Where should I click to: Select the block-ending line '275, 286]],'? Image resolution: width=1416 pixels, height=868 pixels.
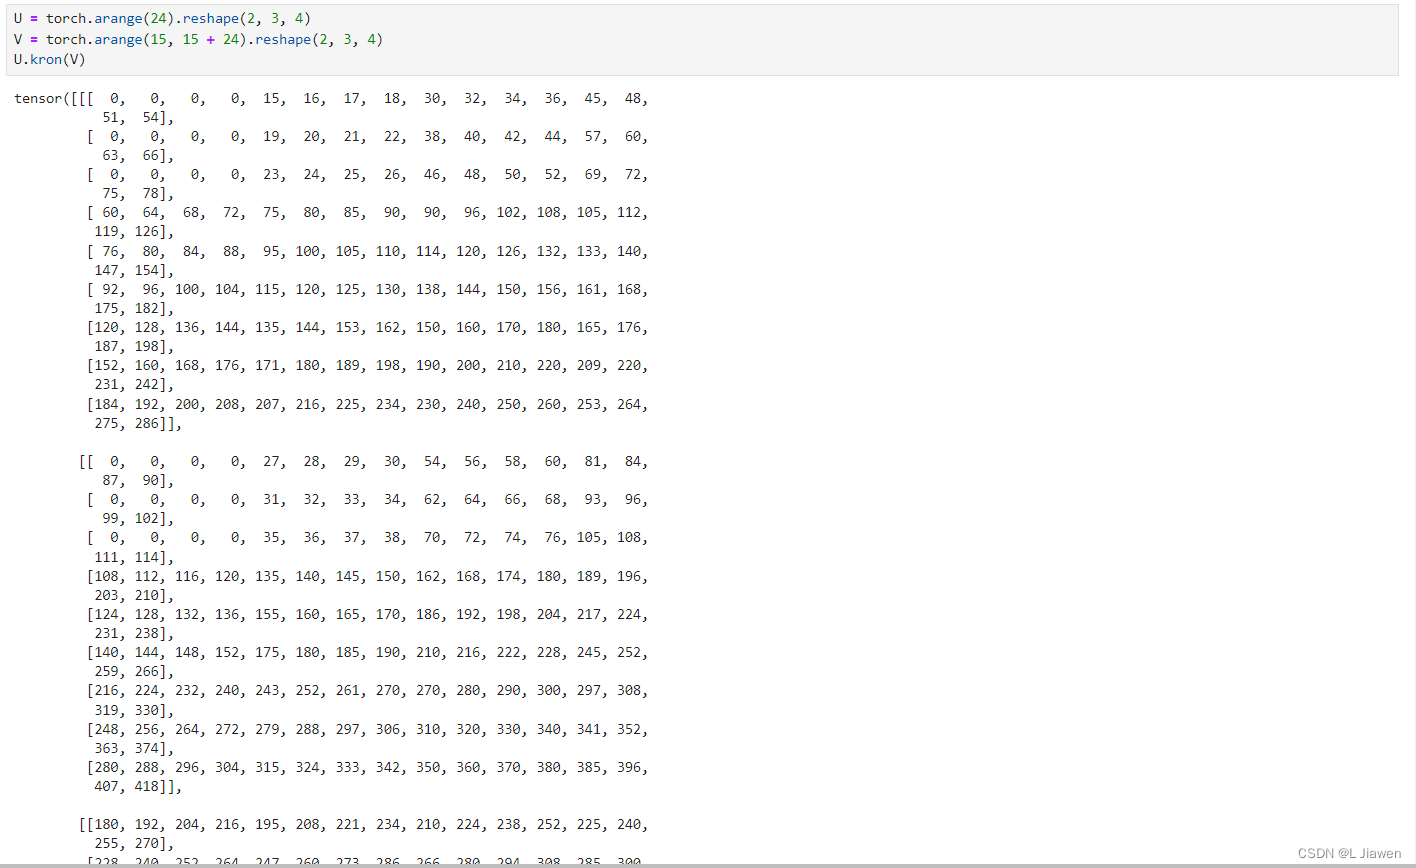point(138,423)
